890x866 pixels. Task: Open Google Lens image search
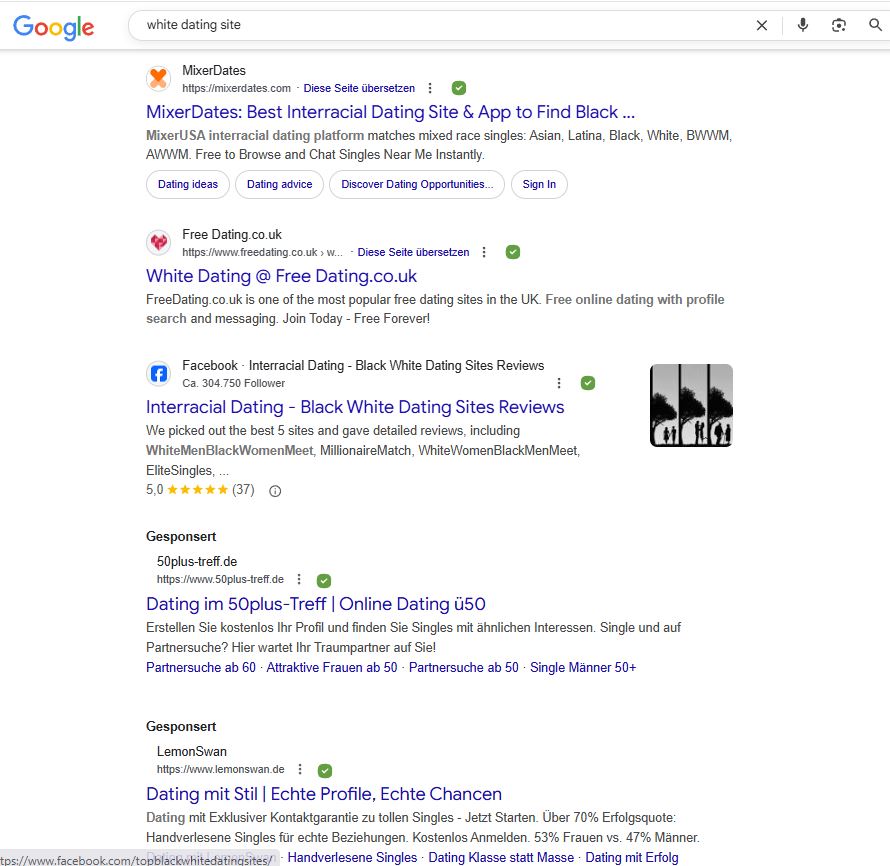839,26
